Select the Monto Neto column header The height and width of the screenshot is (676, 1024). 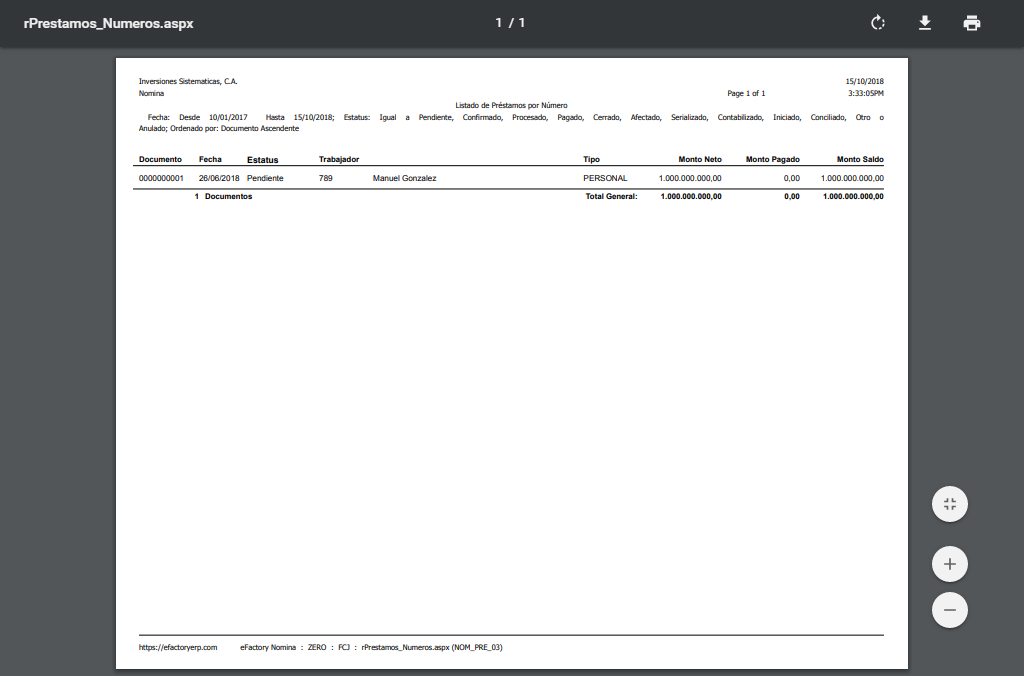coord(700,159)
